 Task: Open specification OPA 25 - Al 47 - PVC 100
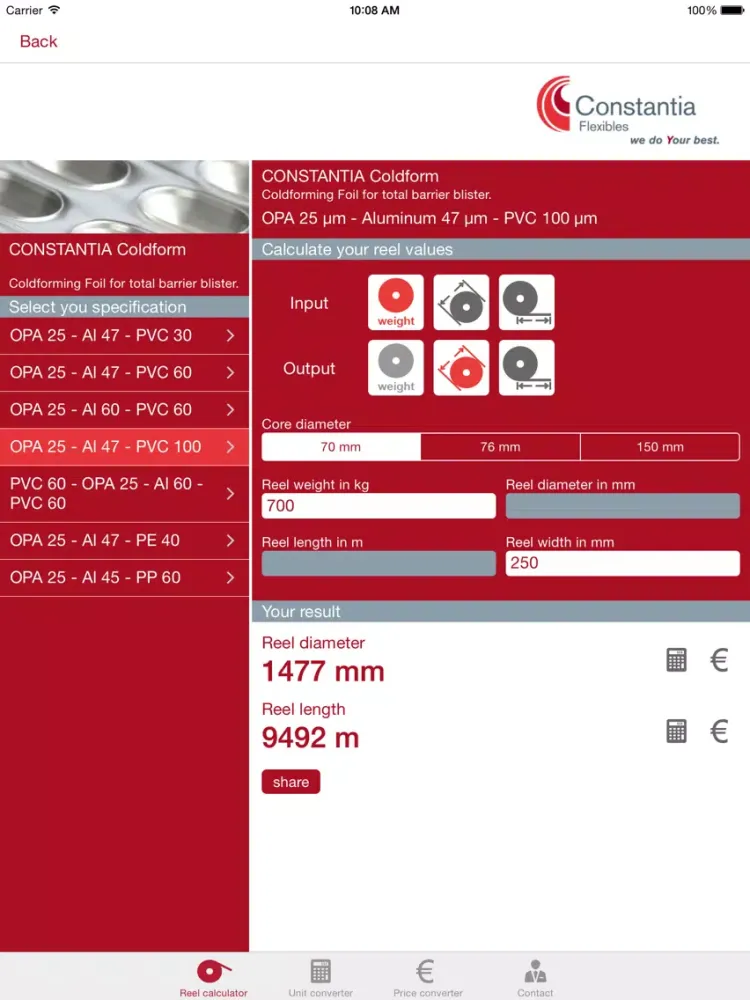coord(124,447)
